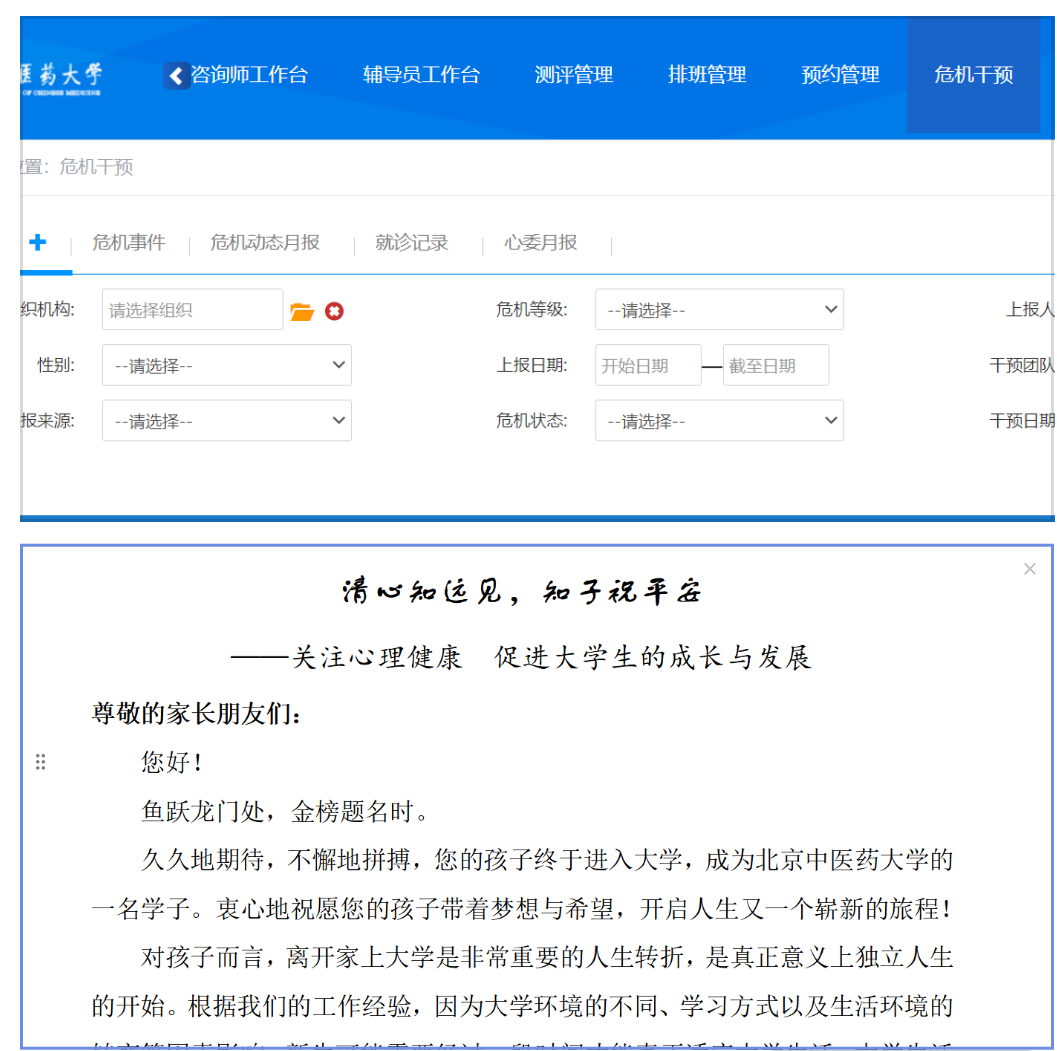Expand the 危机等级 dropdown
This screenshot has width=1057, height=1051.
point(719,310)
